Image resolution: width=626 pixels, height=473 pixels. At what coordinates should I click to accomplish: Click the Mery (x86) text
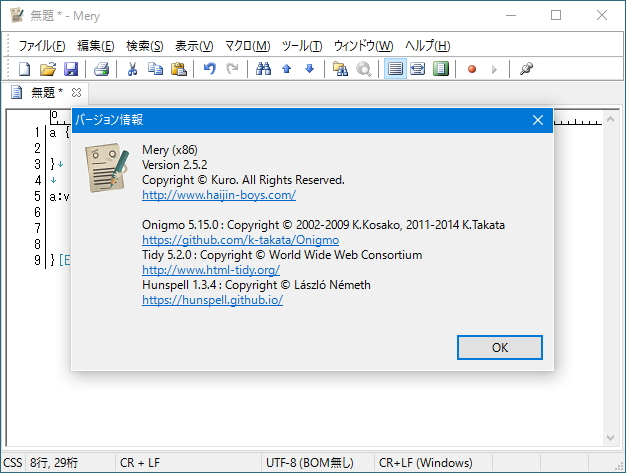pyautogui.click(x=170, y=150)
